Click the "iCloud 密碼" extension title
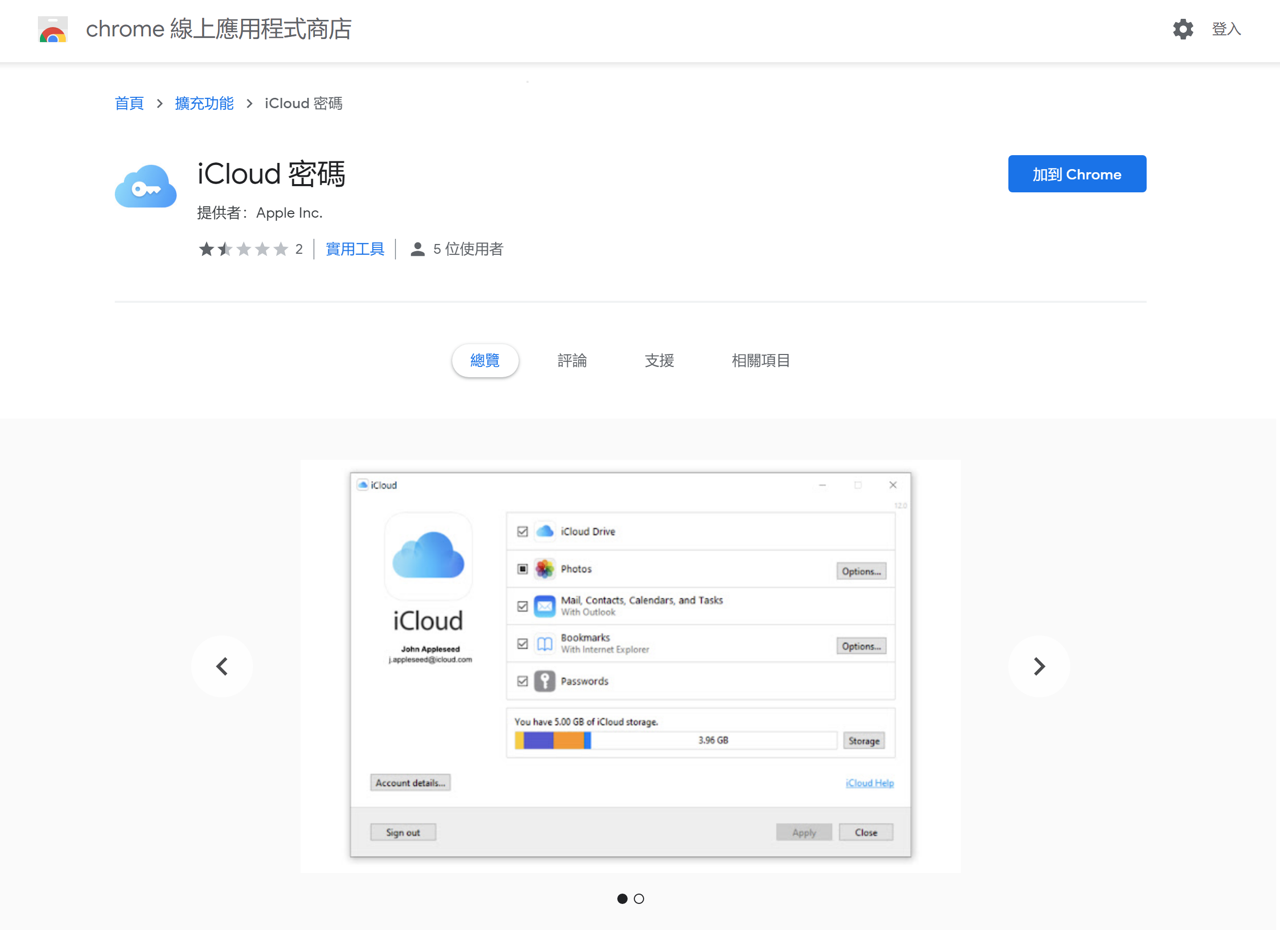 pos(271,174)
